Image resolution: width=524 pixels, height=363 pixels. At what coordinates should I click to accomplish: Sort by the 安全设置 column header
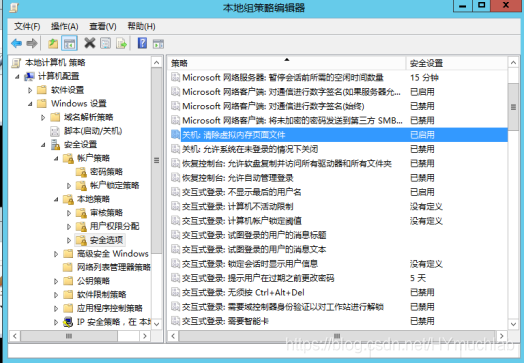(456, 63)
